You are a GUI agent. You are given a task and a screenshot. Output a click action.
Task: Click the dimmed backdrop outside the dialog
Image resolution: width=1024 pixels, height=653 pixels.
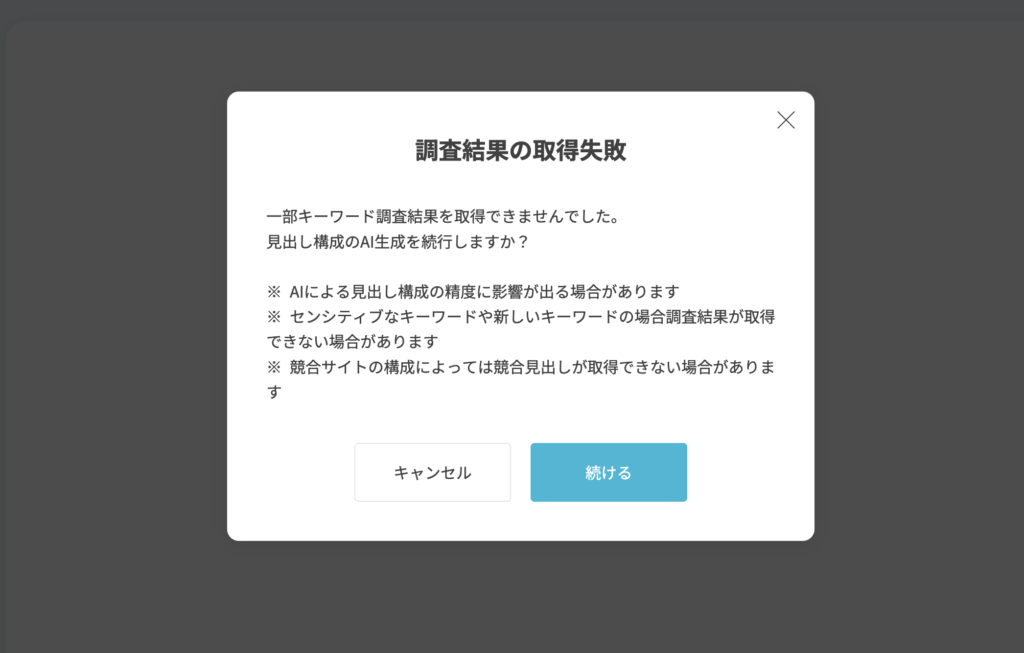111,326
